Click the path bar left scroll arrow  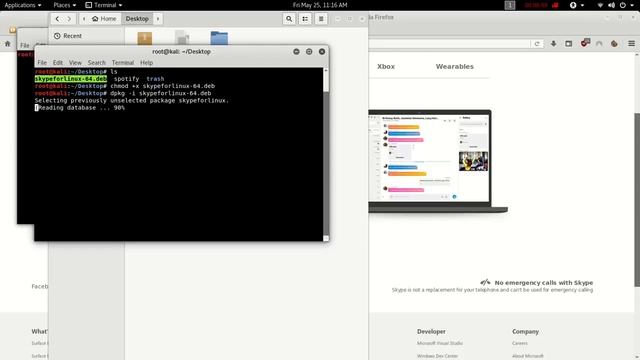pos(84,19)
